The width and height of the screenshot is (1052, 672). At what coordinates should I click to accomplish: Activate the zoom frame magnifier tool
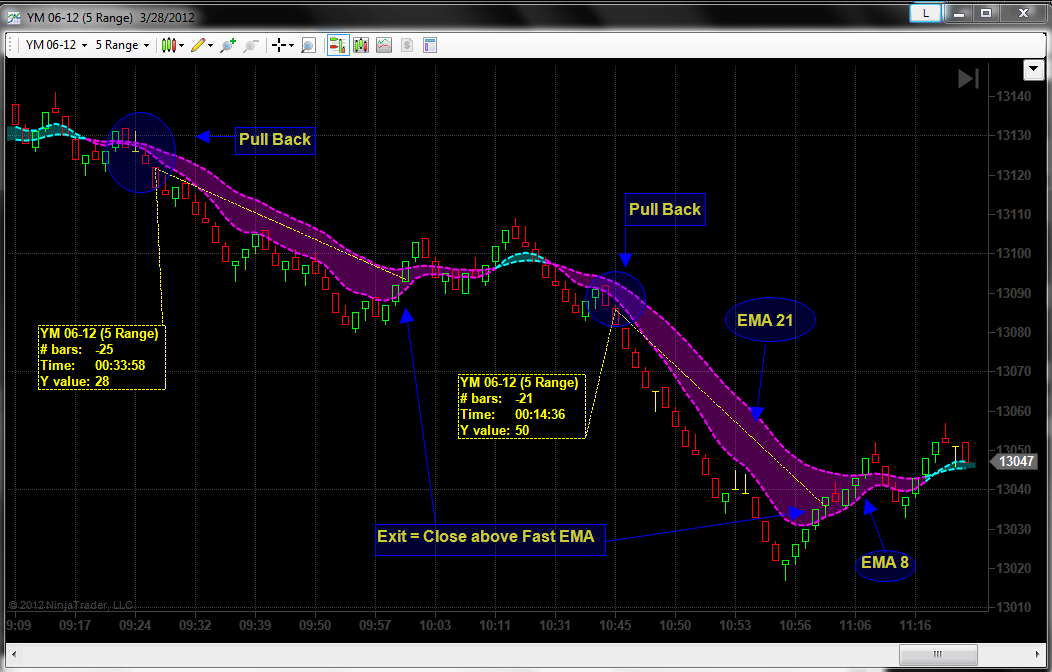click(308, 45)
